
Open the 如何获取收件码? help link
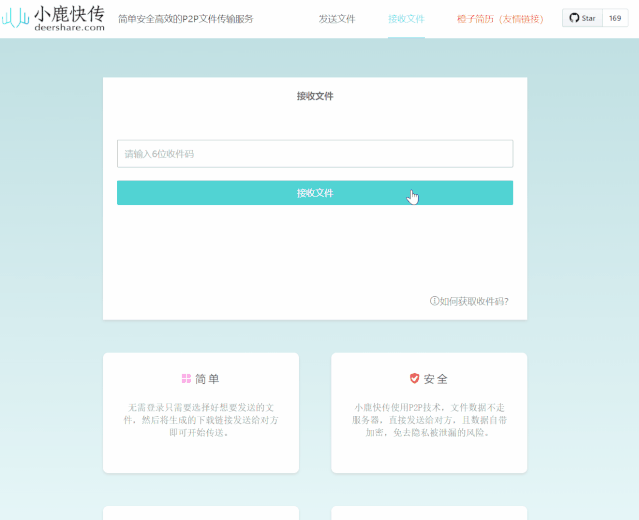click(469, 301)
